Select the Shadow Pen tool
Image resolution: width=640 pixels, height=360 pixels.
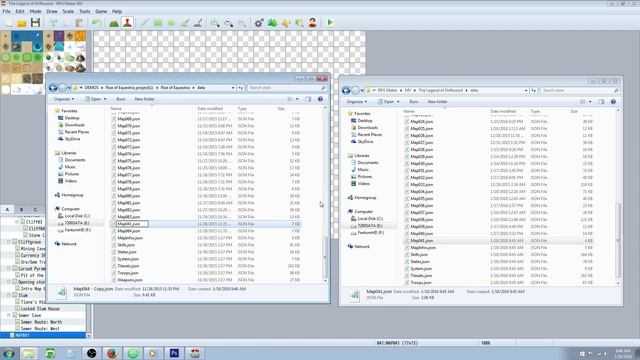[x=198, y=23]
